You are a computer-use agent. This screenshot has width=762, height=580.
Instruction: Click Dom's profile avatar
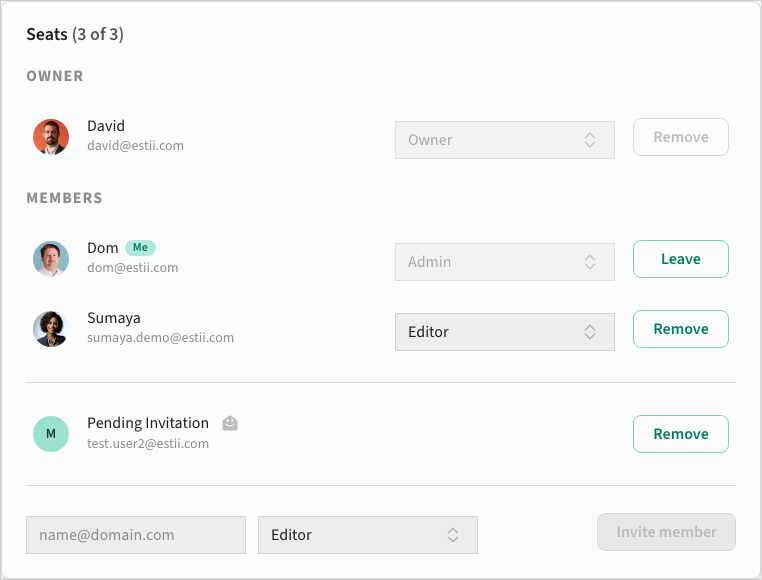pyautogui.click(x=51, y=259)
